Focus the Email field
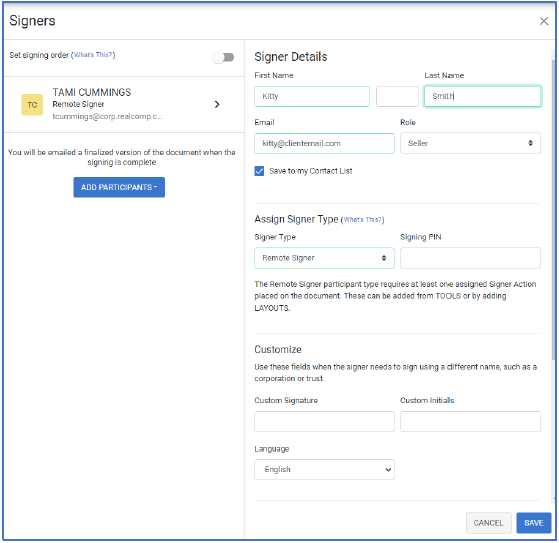 [x=324, y=144]
